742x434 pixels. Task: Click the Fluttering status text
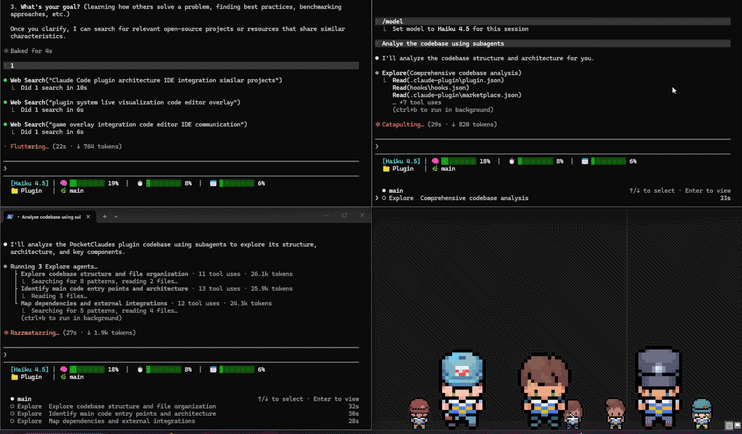click(29, 147)
